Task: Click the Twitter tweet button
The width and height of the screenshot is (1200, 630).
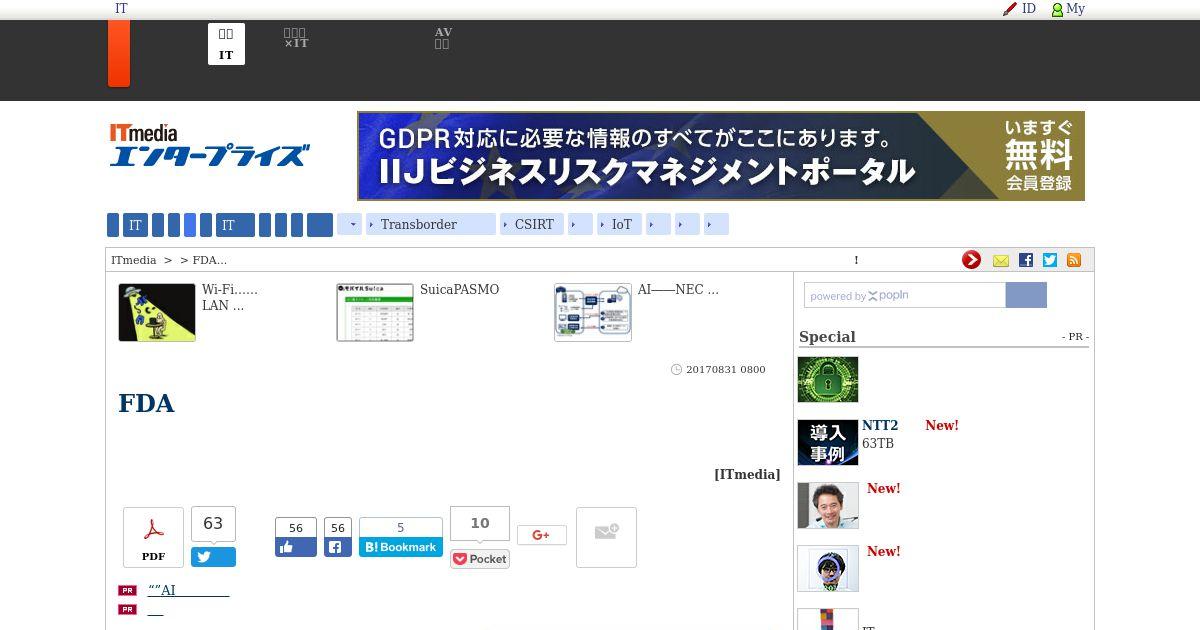Action: click(213, 557)
